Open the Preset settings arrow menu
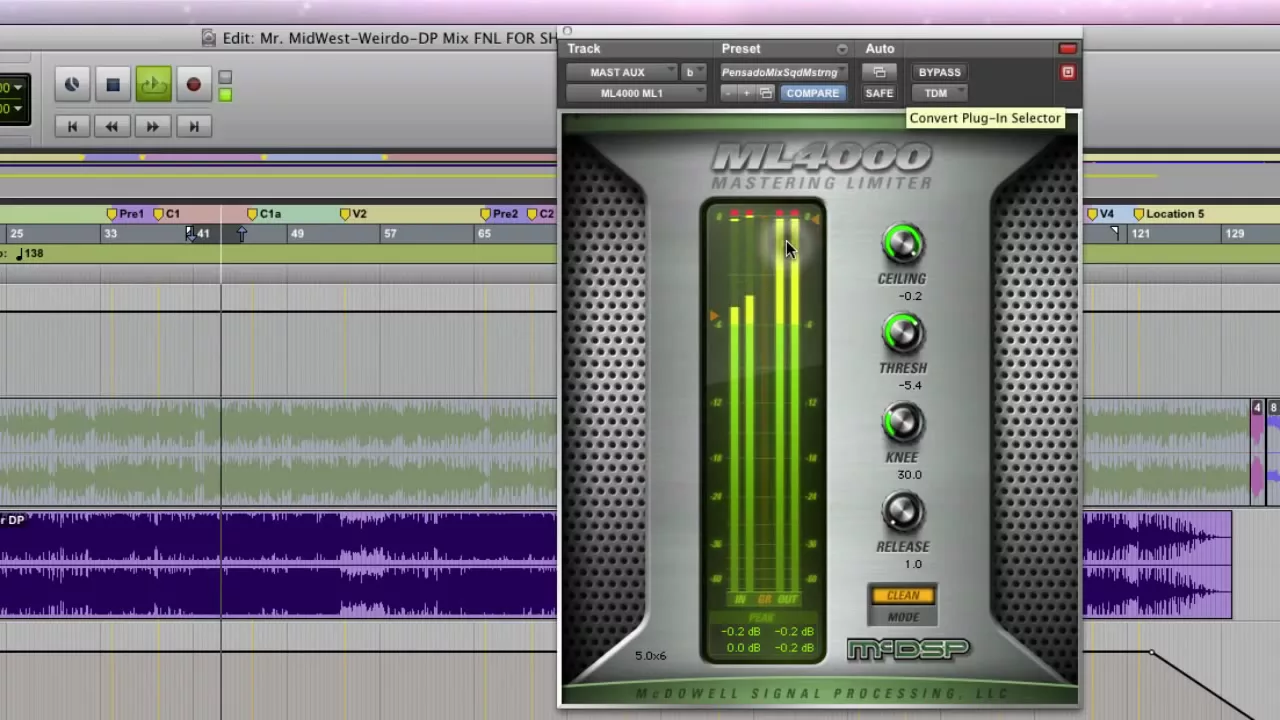The height and width of the screenshot is (720, 1280). pyautogui.click(x=842, y=49)
